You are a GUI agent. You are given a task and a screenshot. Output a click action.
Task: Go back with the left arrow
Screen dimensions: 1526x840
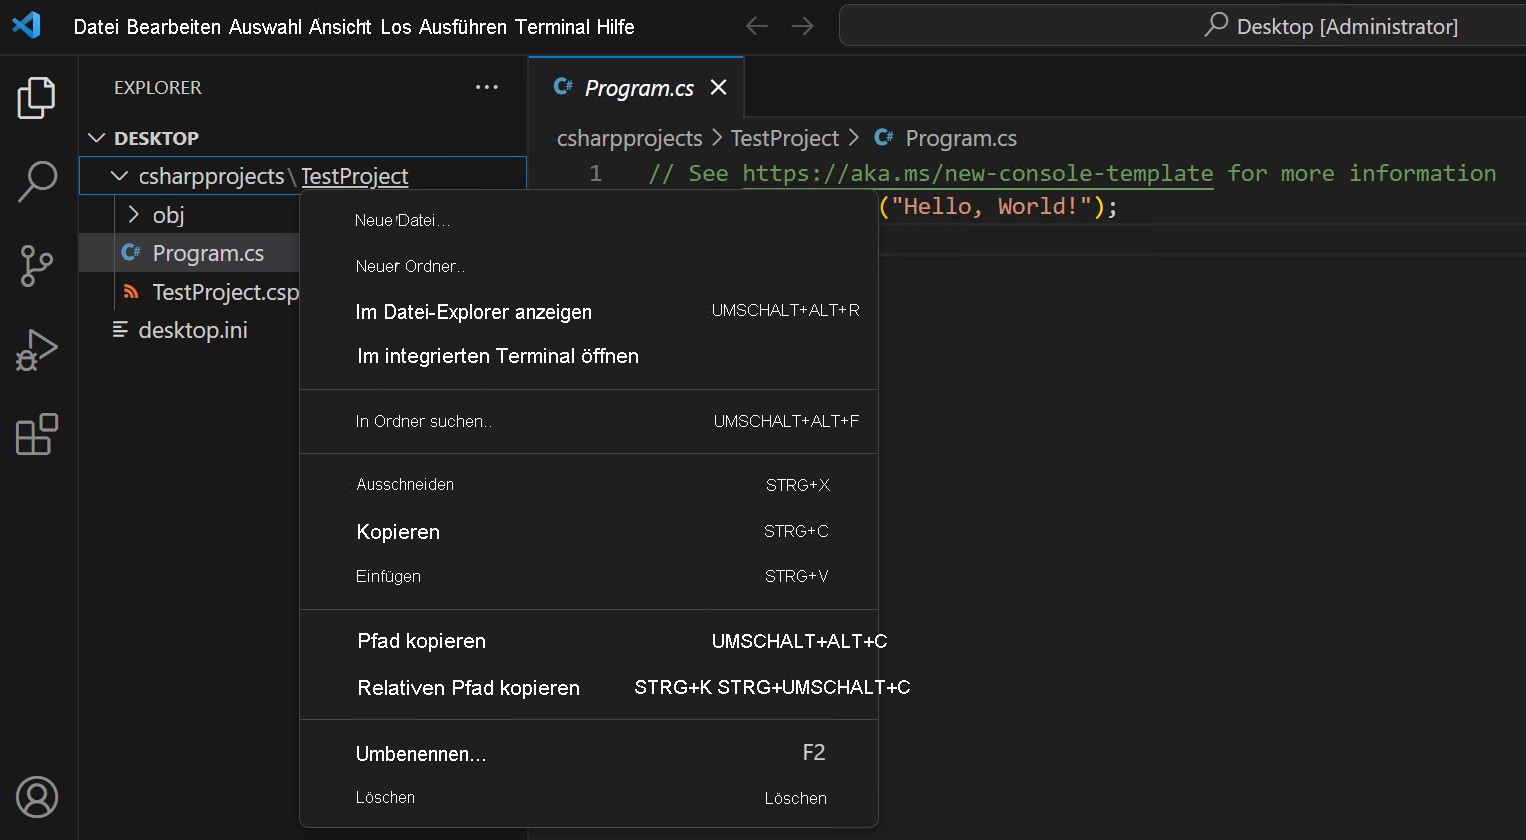click(757, 26)
